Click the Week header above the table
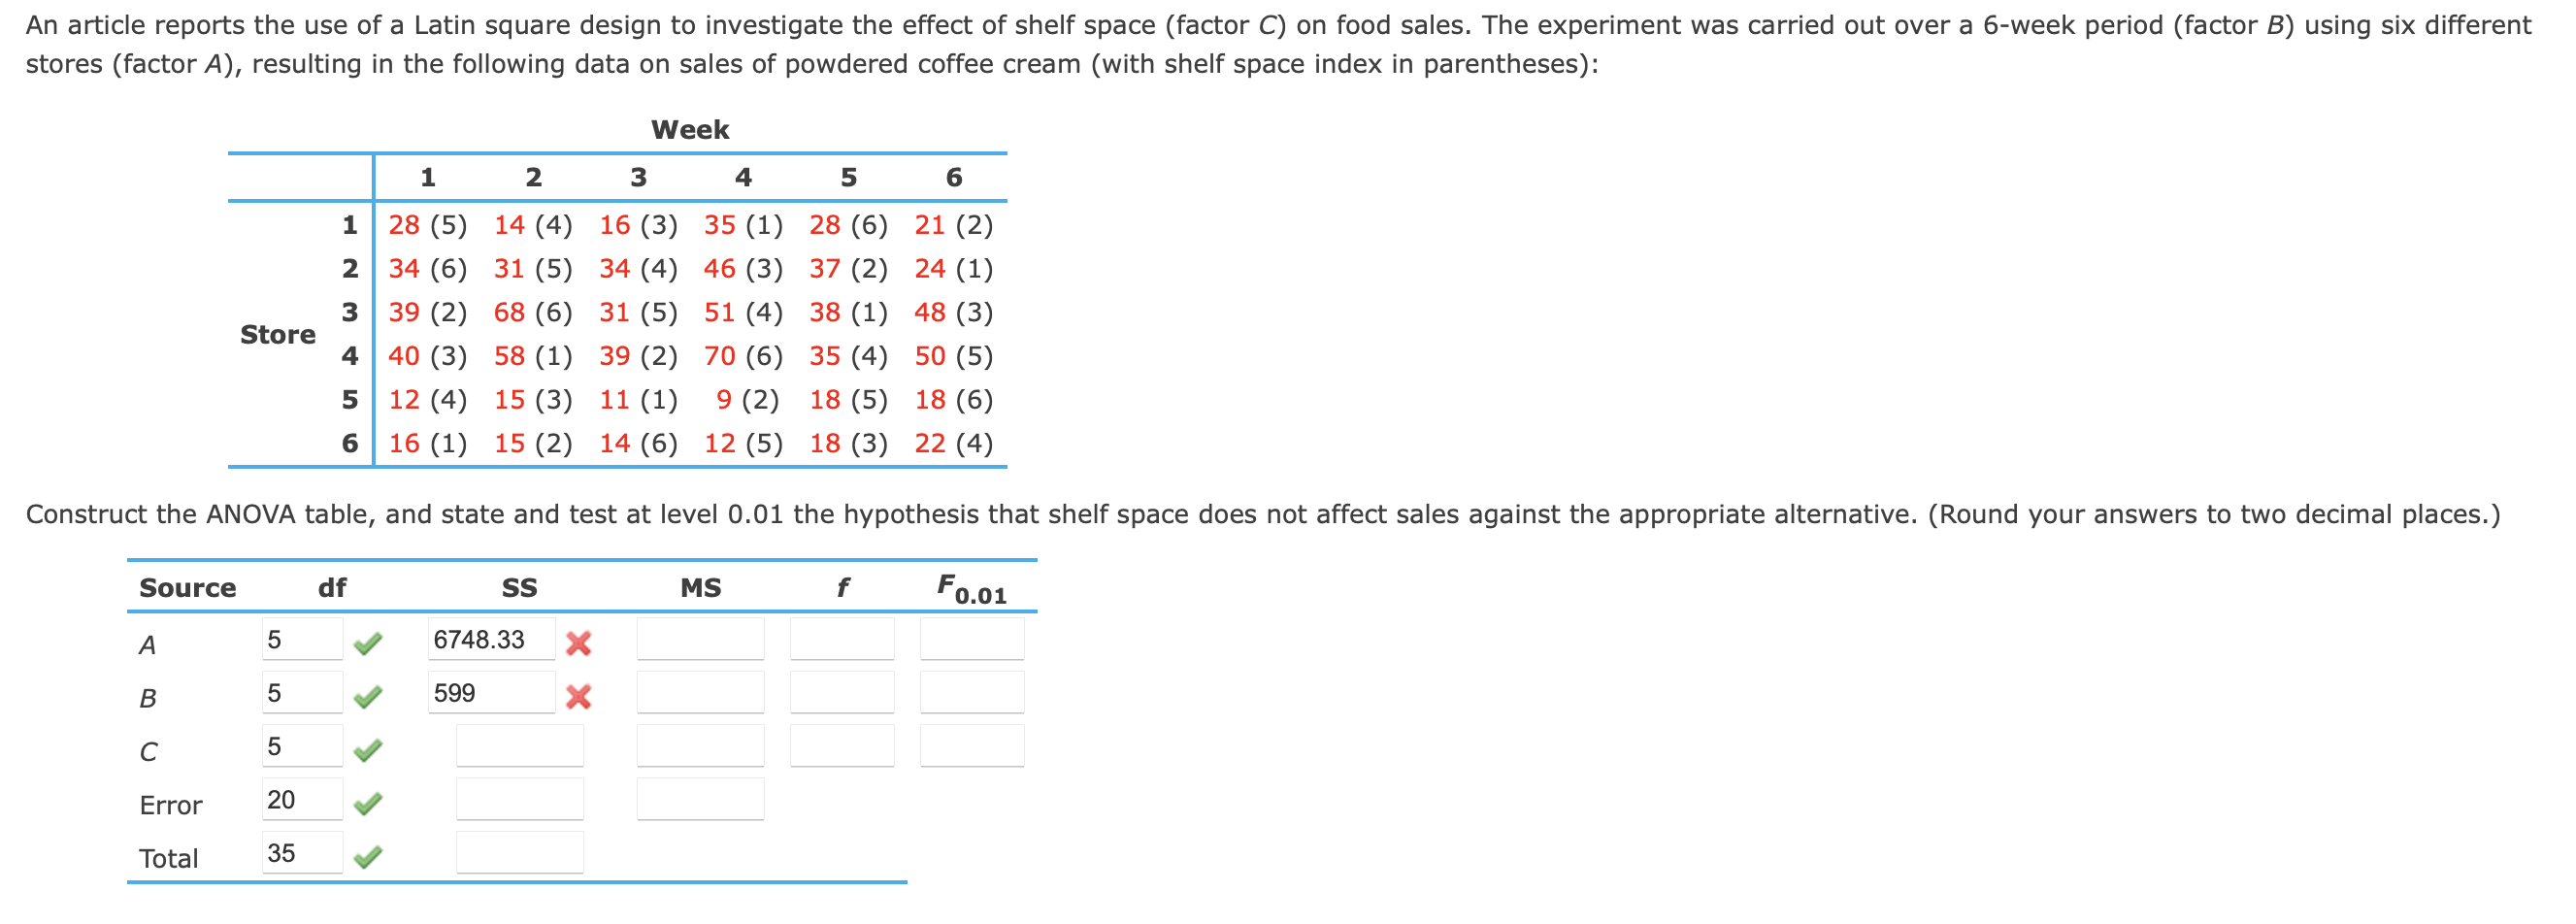The height and width of the screenshot is (924, 2576). [x=690, y=129]
